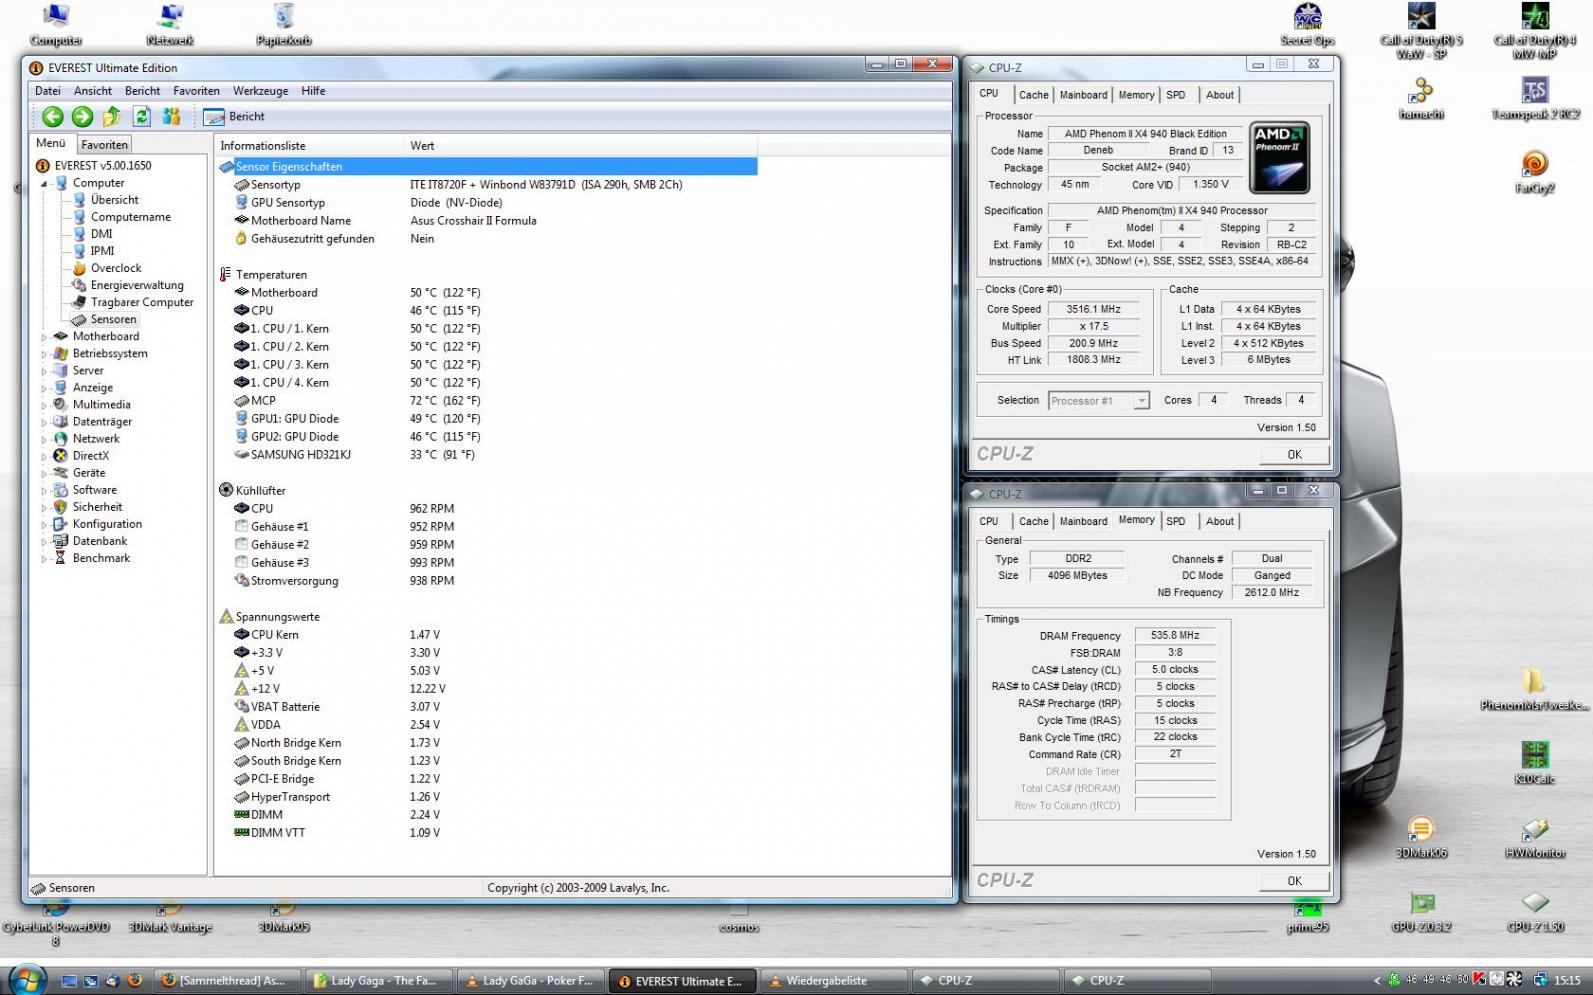The width and height of the screenshot is (1593, 995).
Task: Switch to Mainboard tab in upper CPU-Z
Action: pos(1083,95)
